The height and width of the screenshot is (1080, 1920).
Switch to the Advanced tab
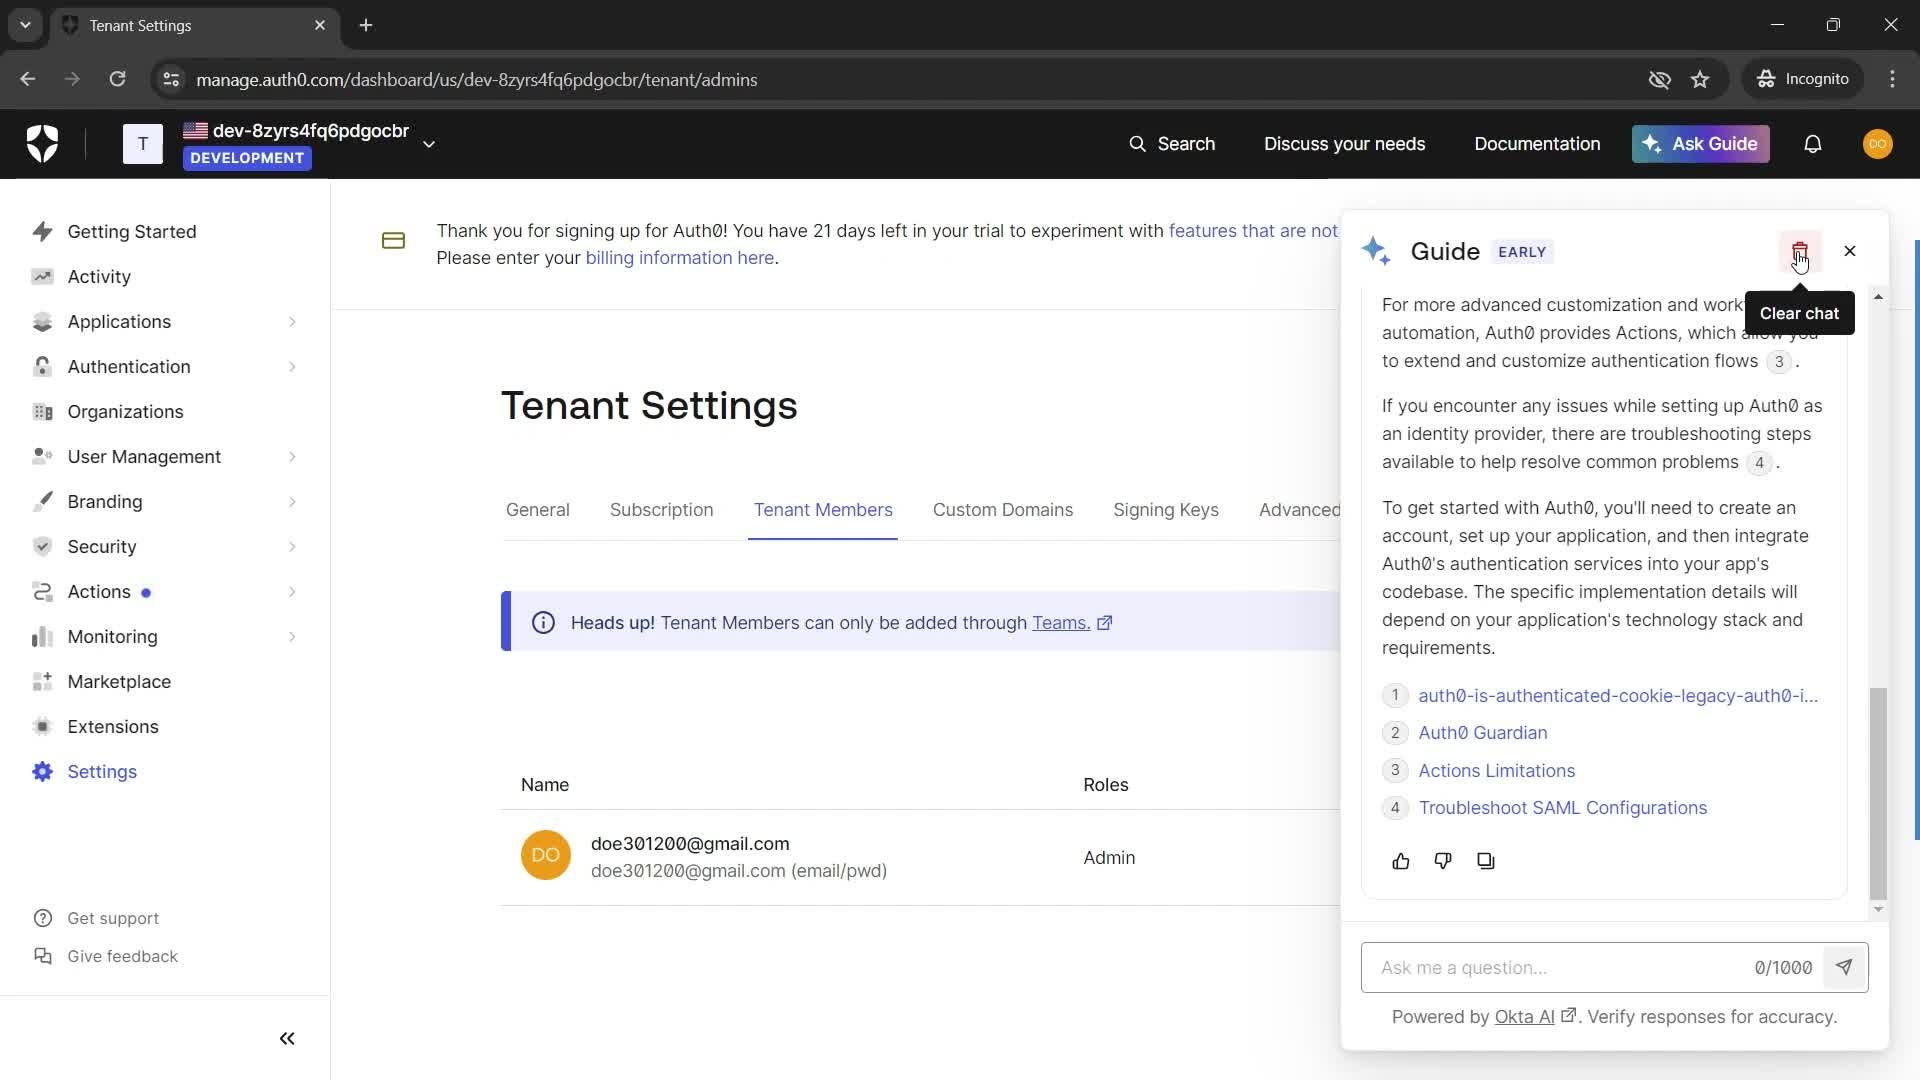1299,510
